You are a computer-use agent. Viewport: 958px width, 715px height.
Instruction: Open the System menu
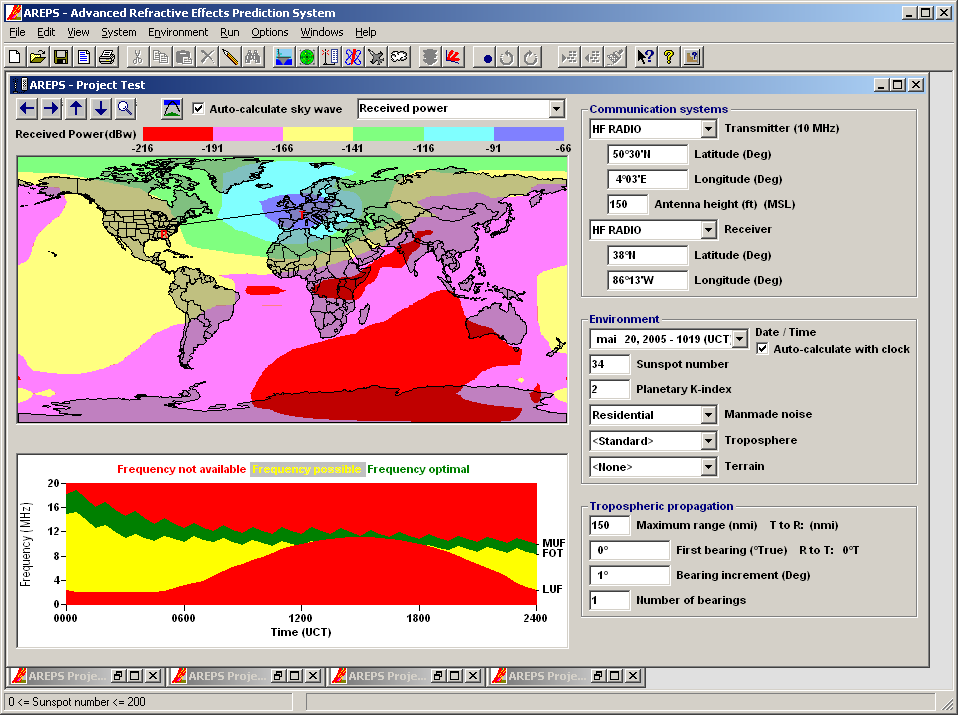click(119, 32)
